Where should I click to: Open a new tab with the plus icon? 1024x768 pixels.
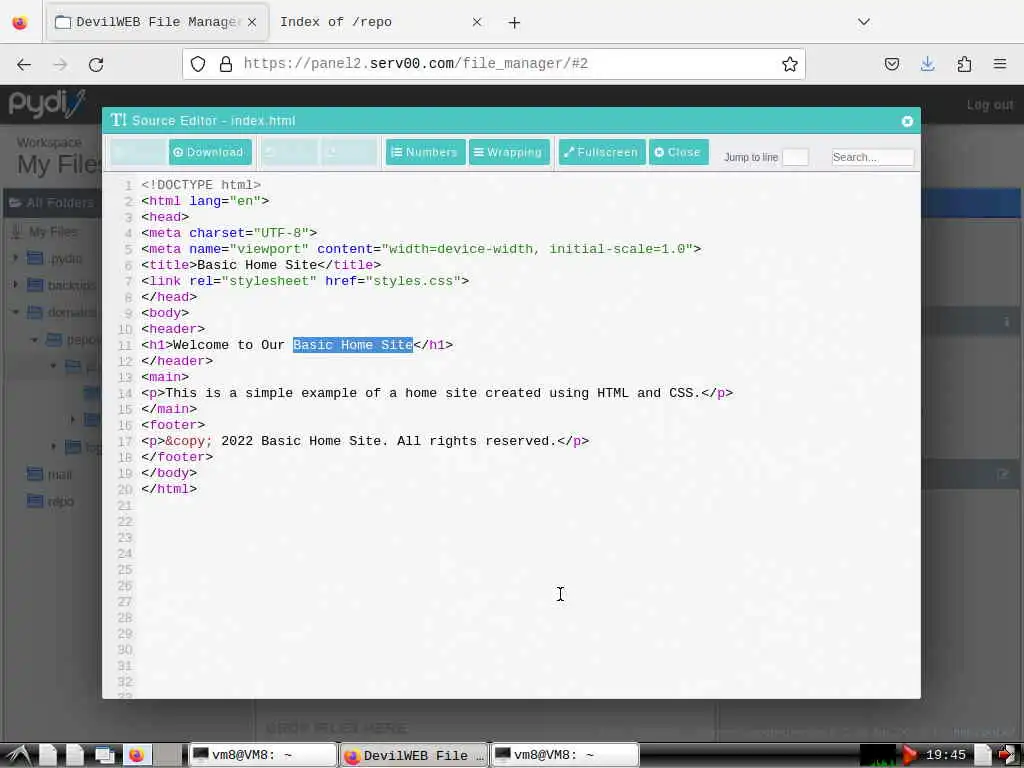click(x=514, y=23)
